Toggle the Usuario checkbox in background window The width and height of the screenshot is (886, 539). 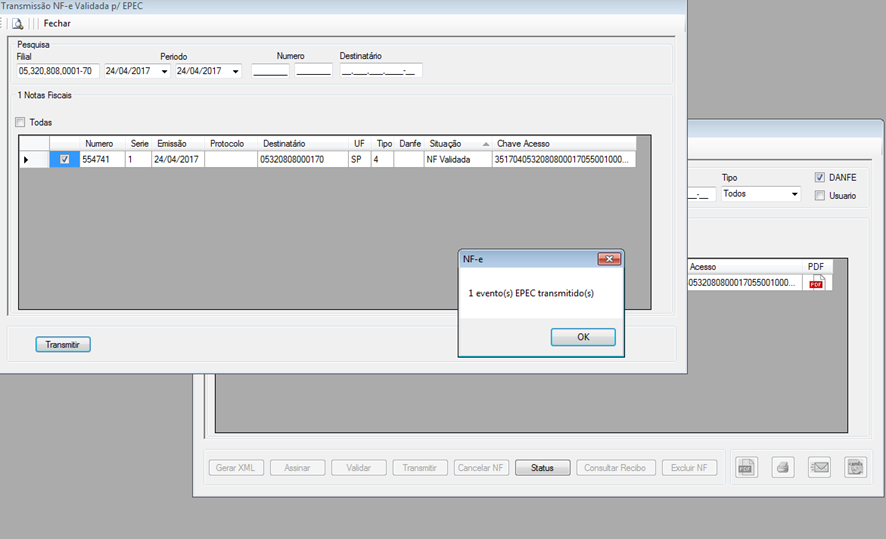tap(820, 195)
